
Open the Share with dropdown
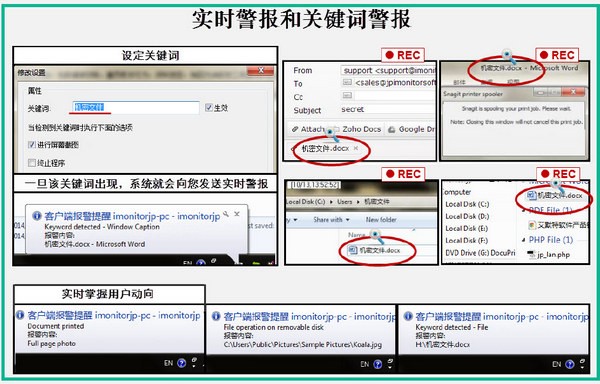331,220
